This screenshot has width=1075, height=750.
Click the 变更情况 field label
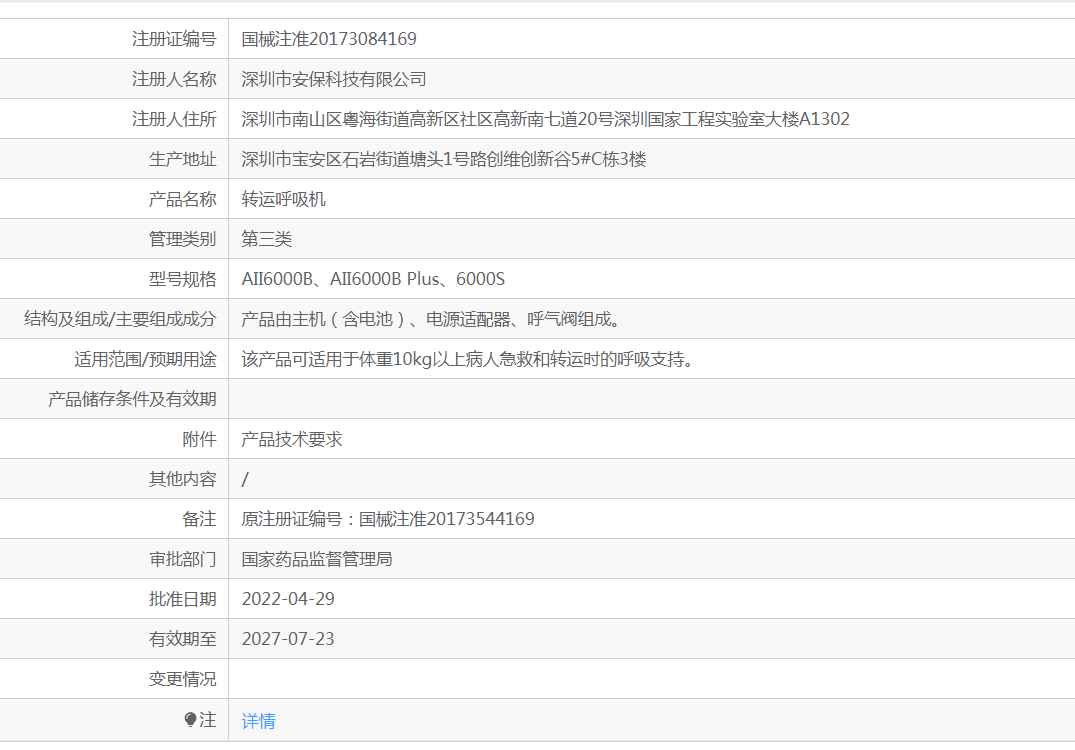[182, 679]
